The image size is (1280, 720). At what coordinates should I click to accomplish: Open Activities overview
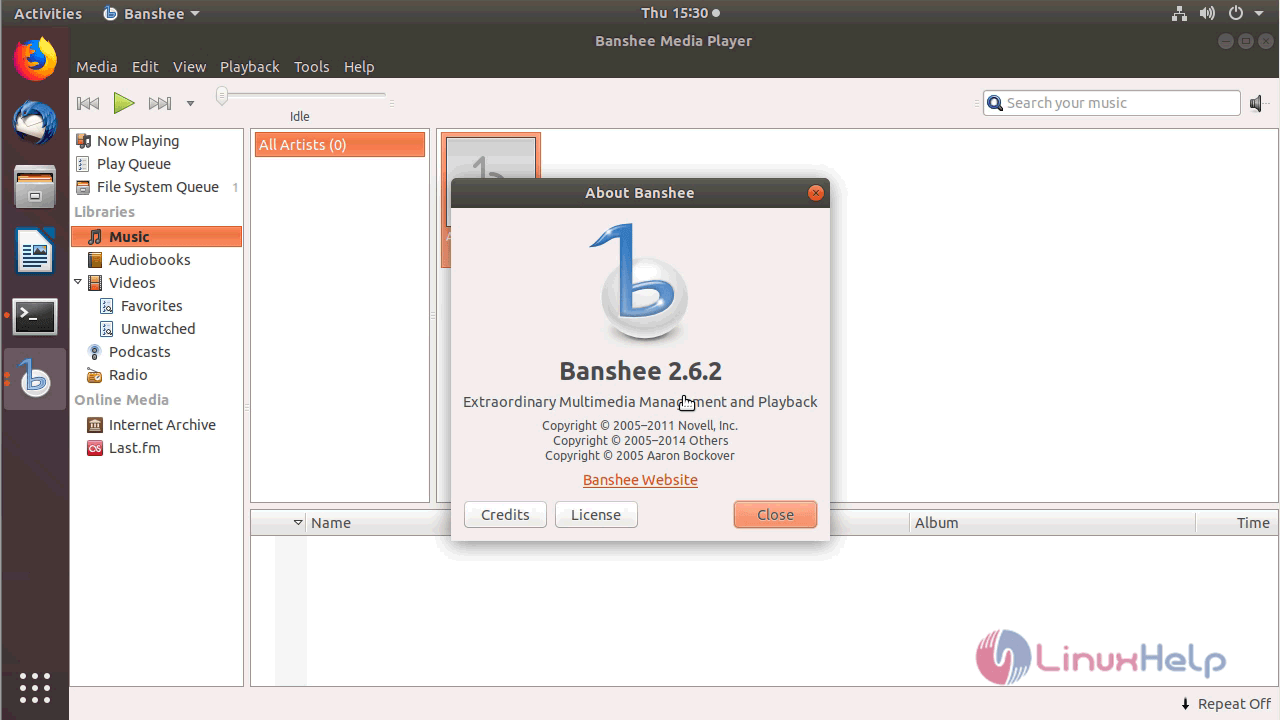48,13
